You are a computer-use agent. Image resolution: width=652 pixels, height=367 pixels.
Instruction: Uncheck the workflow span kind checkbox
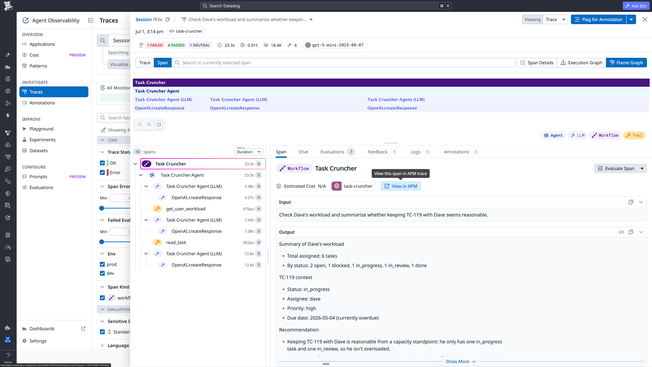pos(102,298)
